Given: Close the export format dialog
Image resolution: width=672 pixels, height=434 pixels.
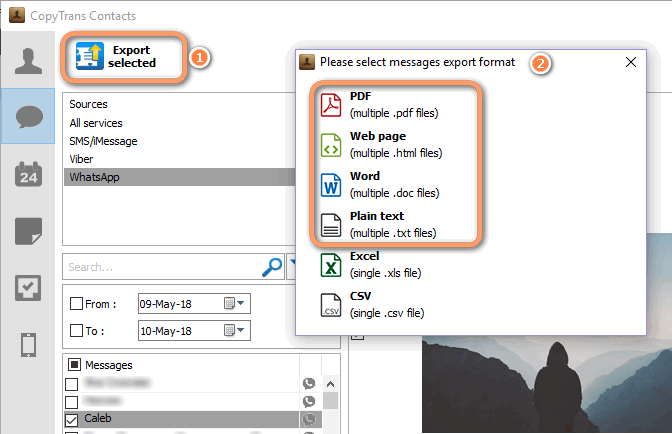Looking at the screenshot, I should point(631,62).
